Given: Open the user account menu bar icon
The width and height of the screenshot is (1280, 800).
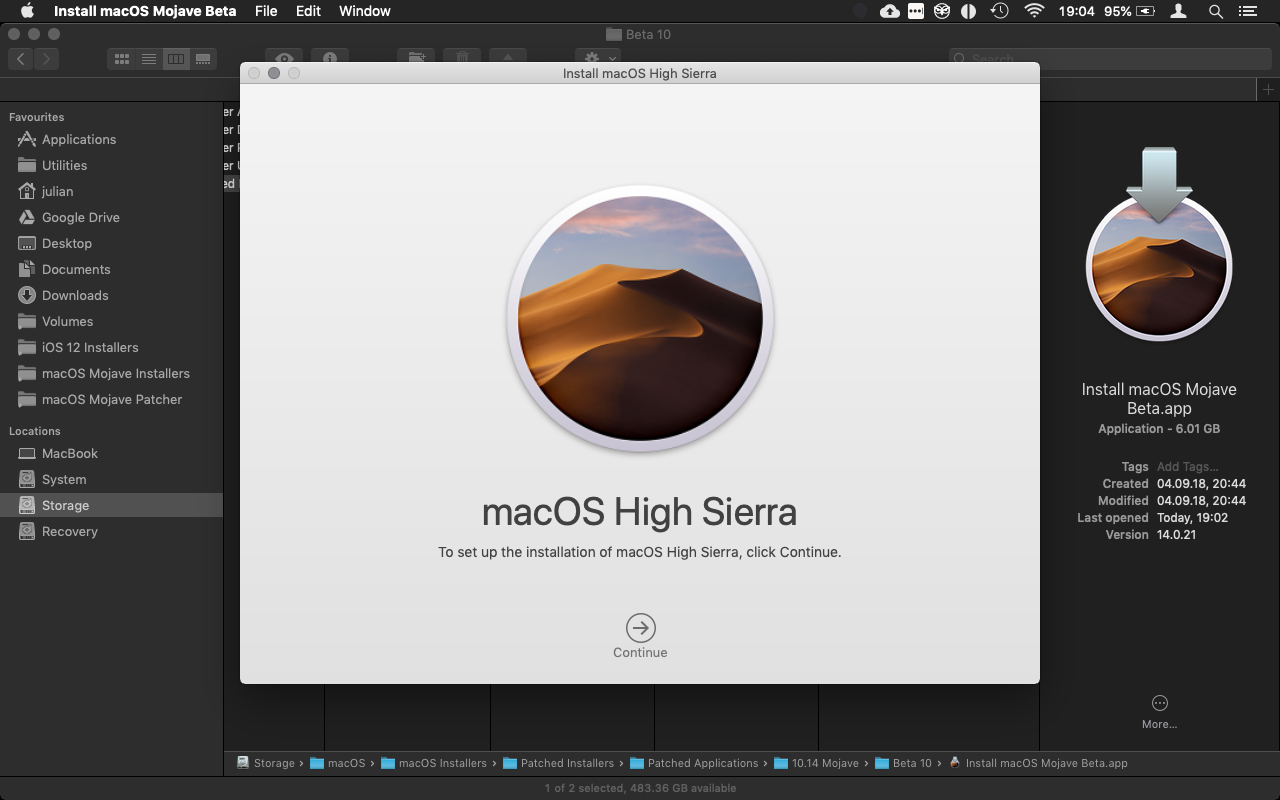Looking at the screenshot, I should coord(1179,11).
